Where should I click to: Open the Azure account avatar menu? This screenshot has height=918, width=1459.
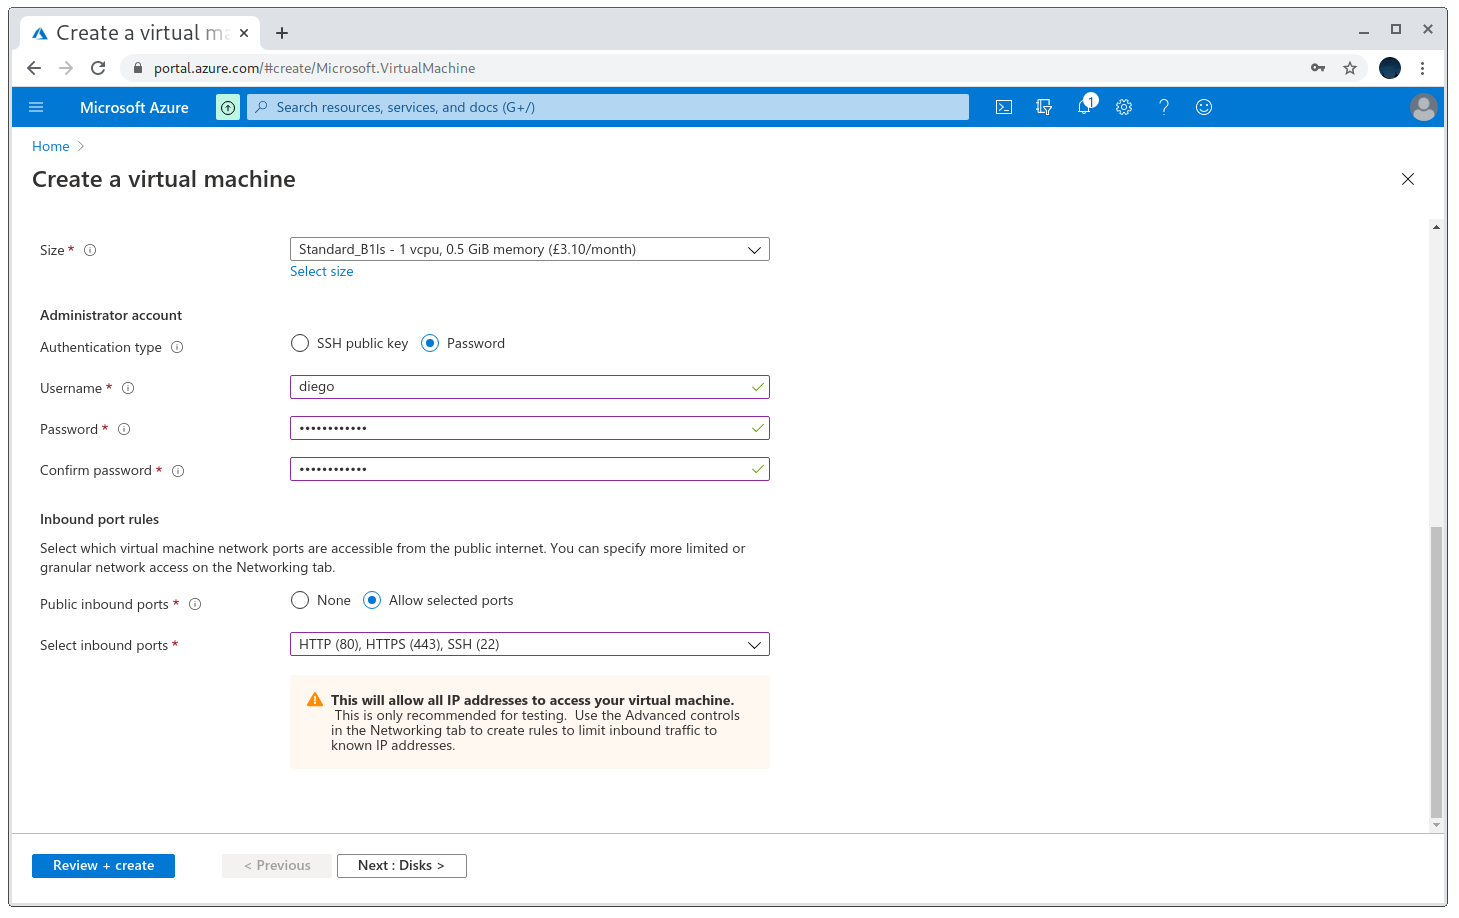click(1423, 107)
